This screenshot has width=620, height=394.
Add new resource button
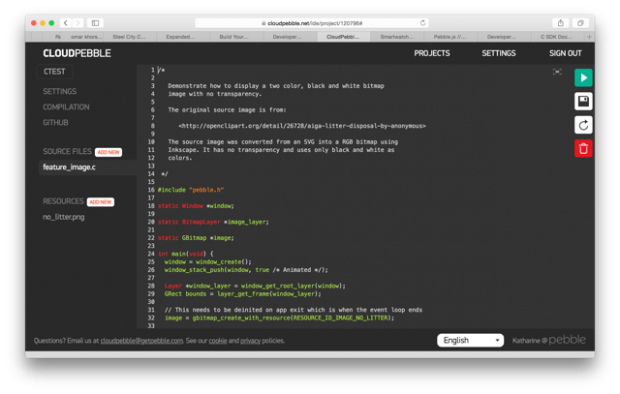point(100,202)
